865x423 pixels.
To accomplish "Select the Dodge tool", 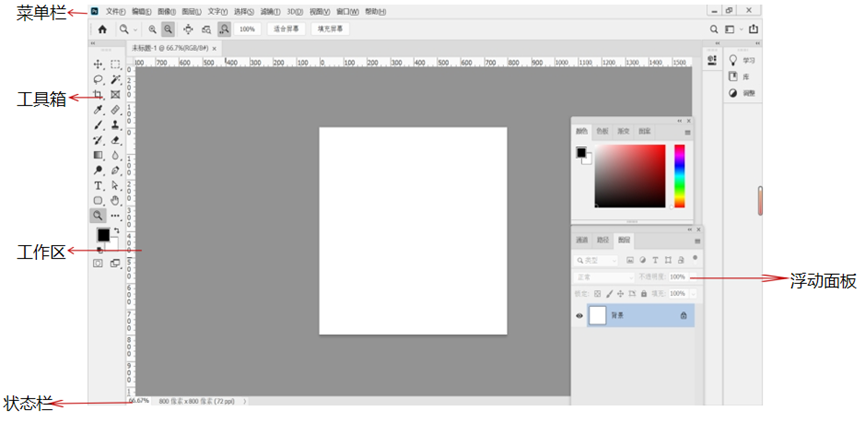I will pos(98,170).
